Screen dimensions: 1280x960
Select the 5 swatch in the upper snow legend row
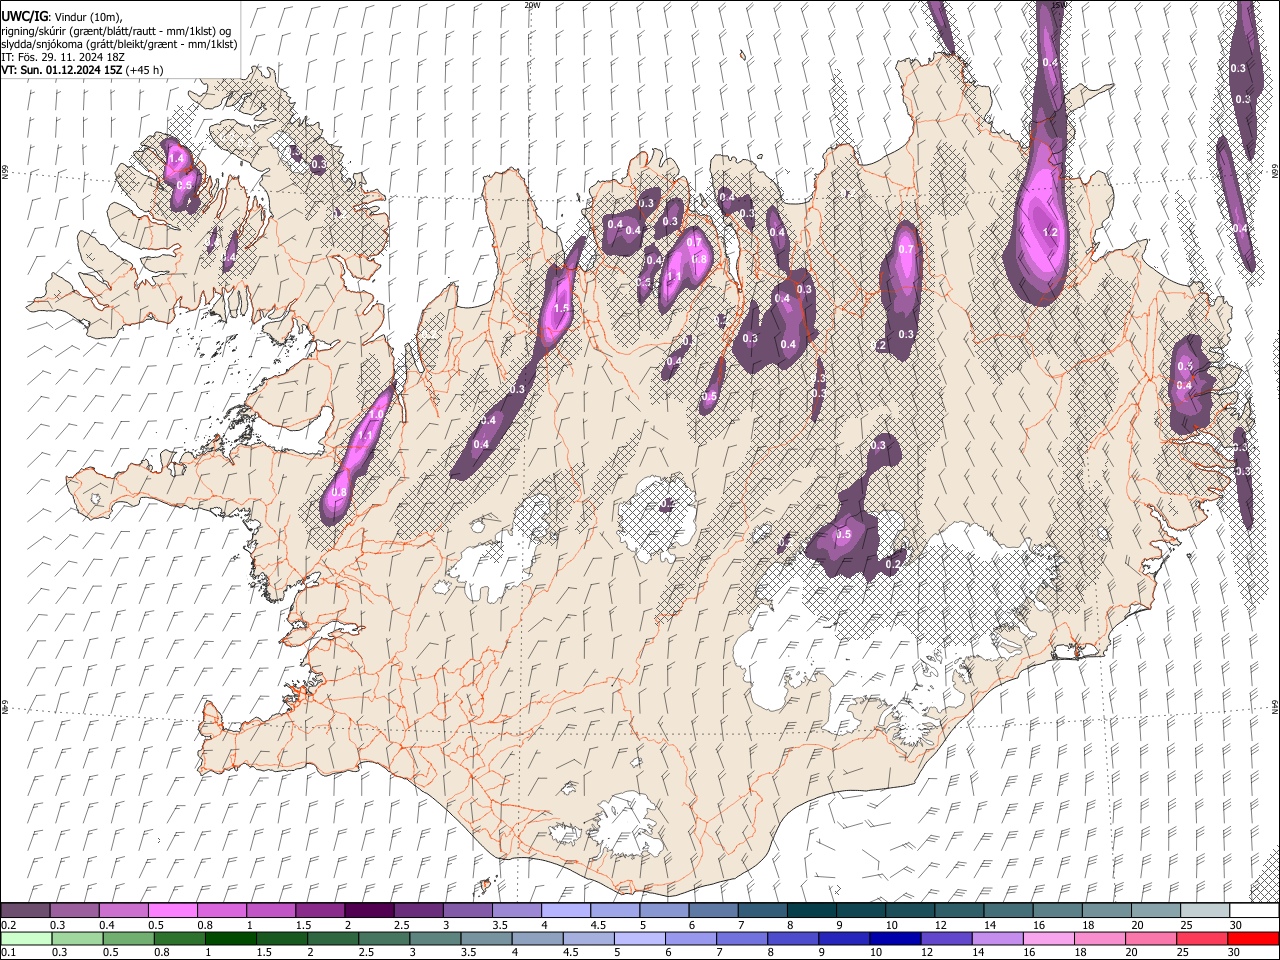pos(663,911)
